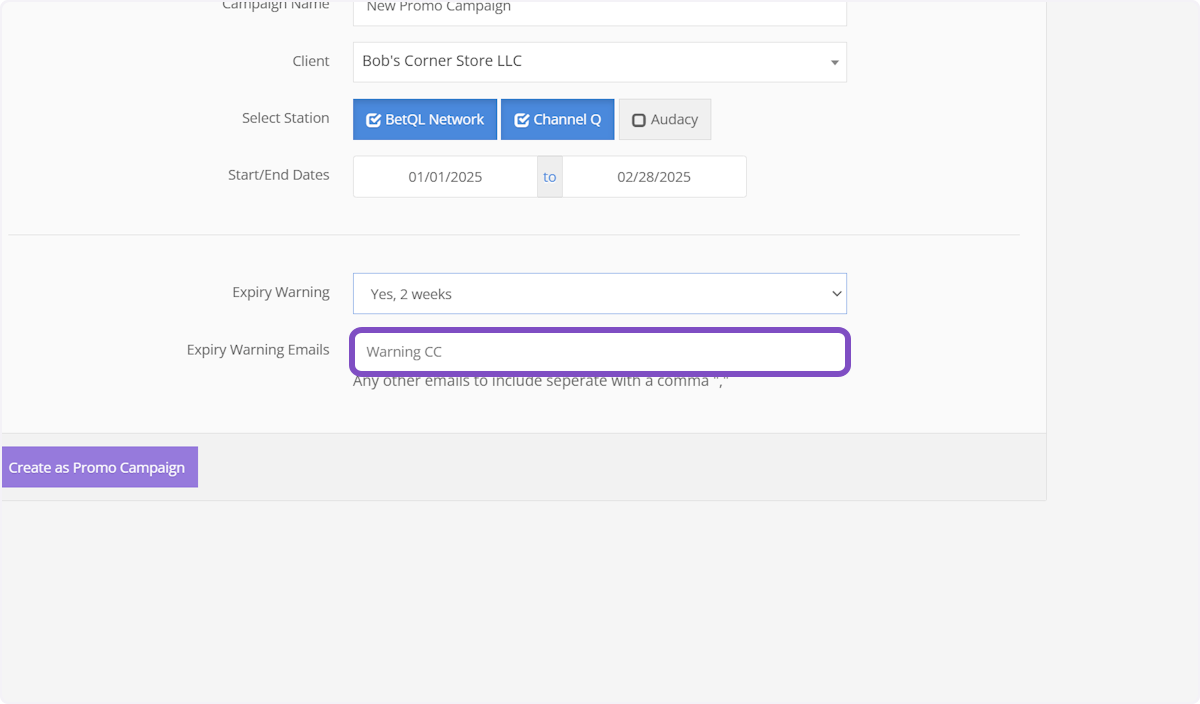Click the caret arrow in Client field
Image resolution: width=1200 pixels, height=704 pixels.
click(x=834, y=63)
